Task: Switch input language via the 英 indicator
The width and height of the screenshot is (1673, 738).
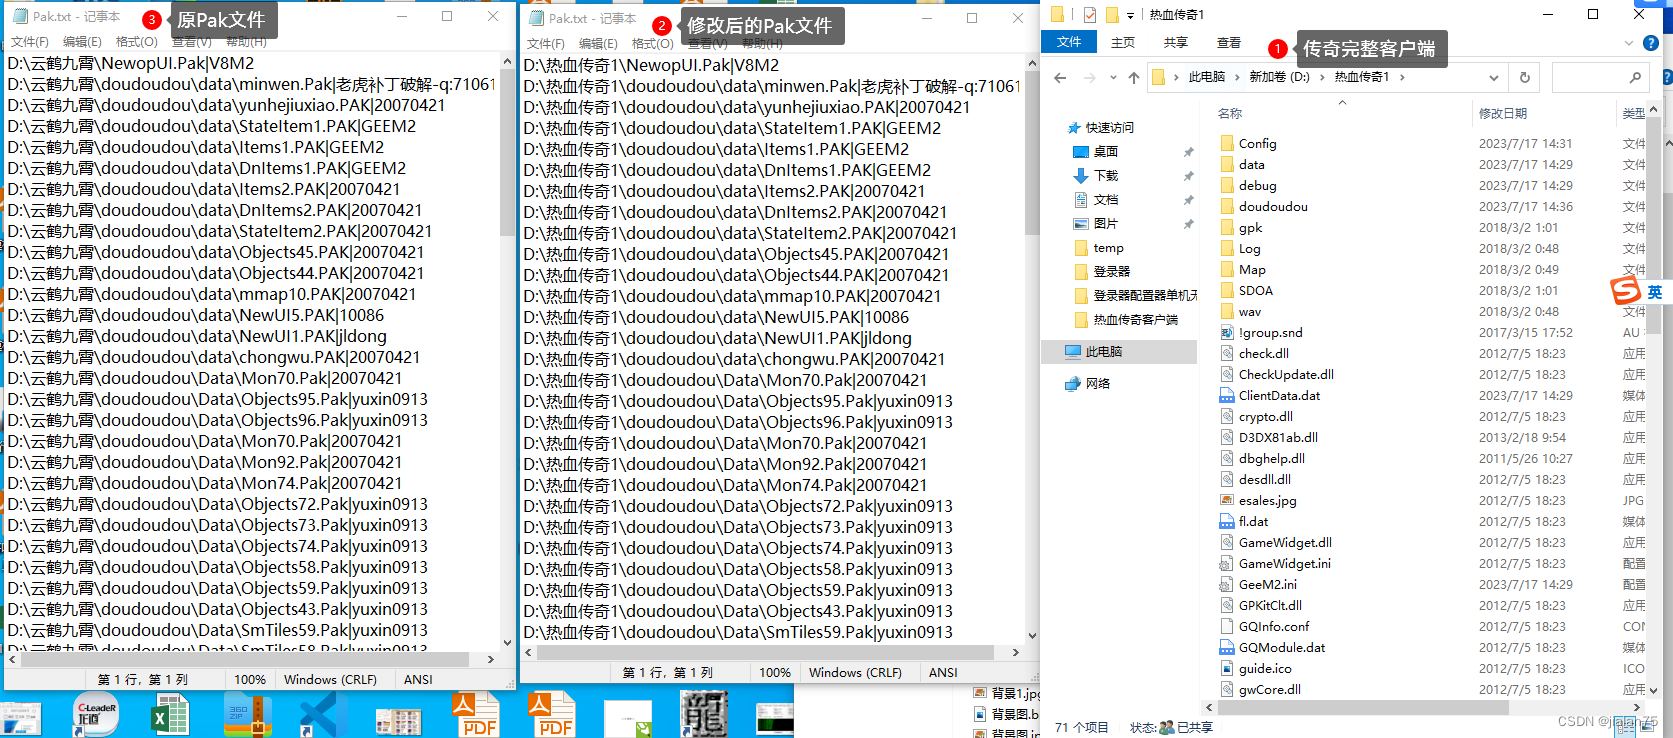Action: pos(1655,292)
